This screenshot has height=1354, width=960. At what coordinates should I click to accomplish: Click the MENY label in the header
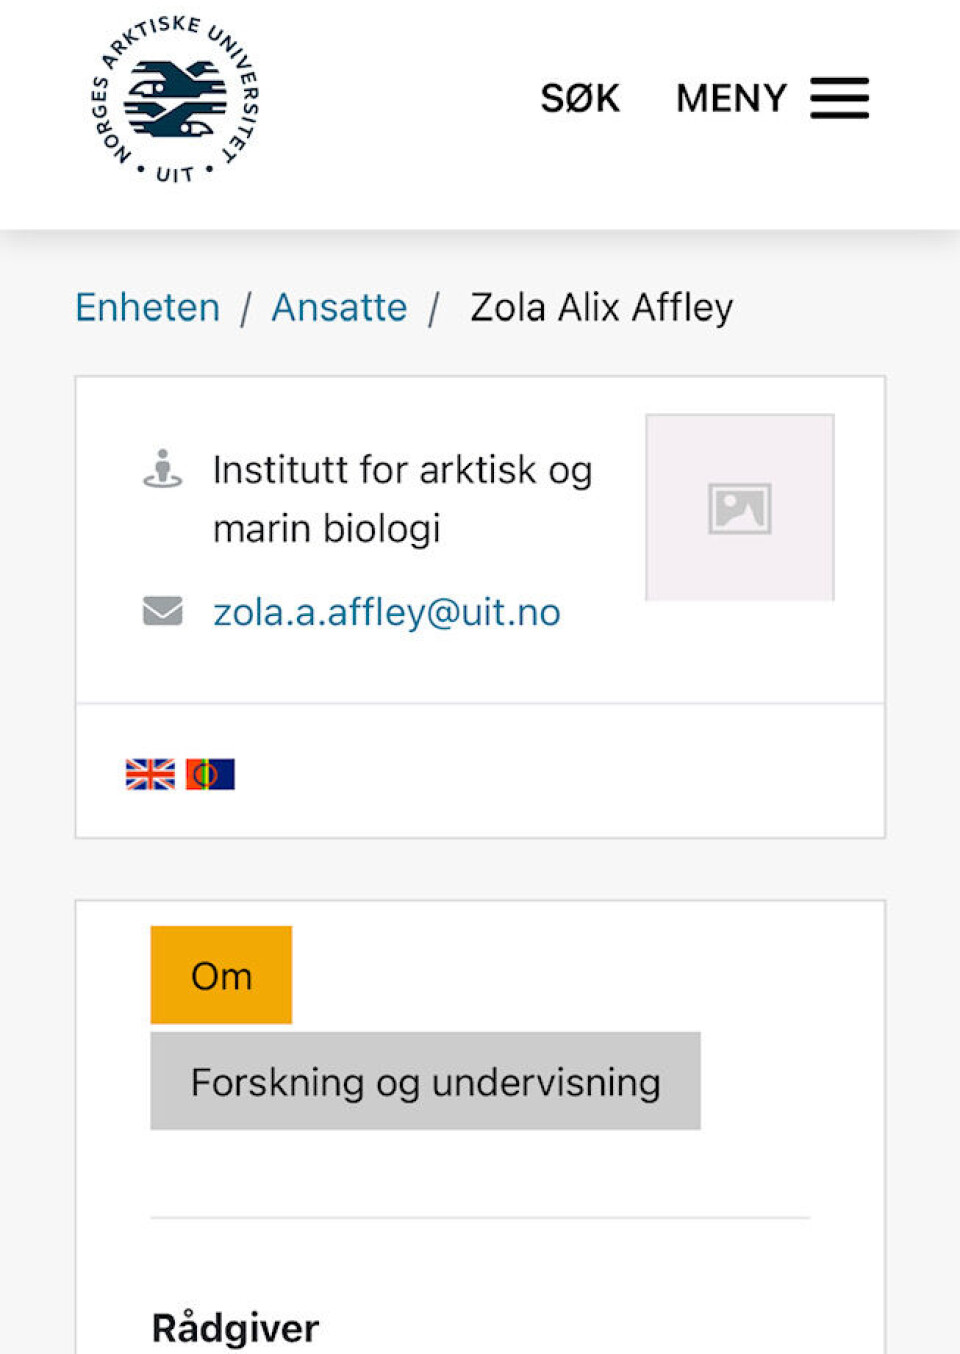(x=731, y=98)
